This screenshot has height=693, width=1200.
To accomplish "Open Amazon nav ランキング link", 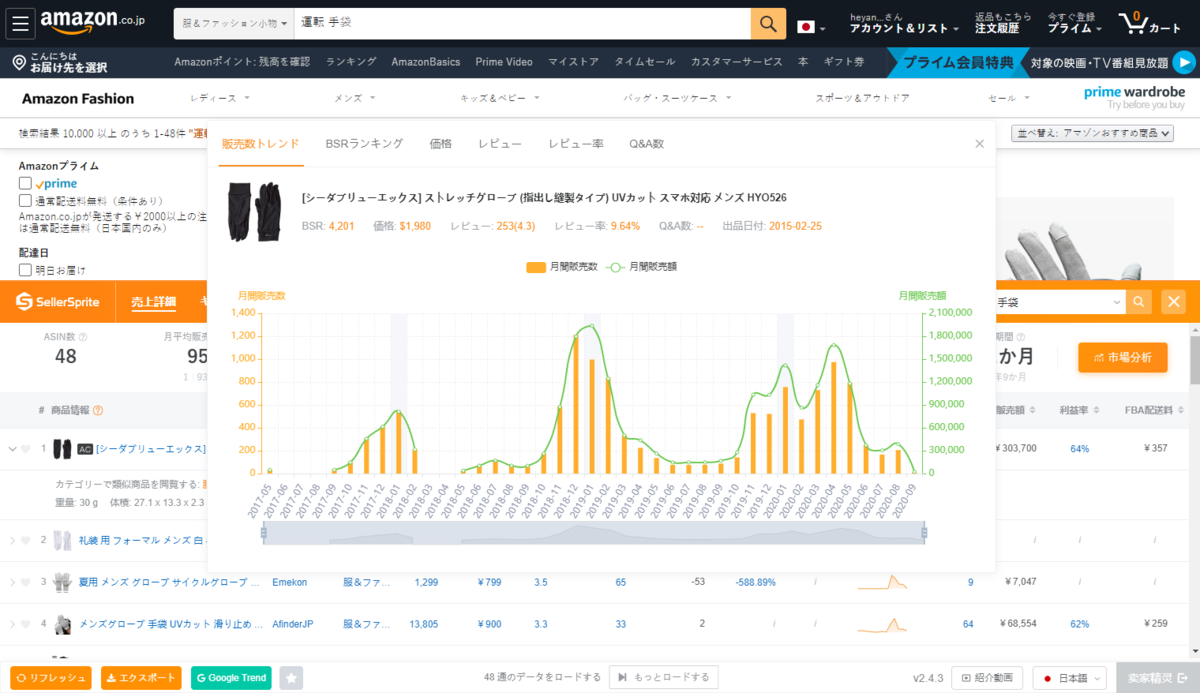I will (351, 62).
